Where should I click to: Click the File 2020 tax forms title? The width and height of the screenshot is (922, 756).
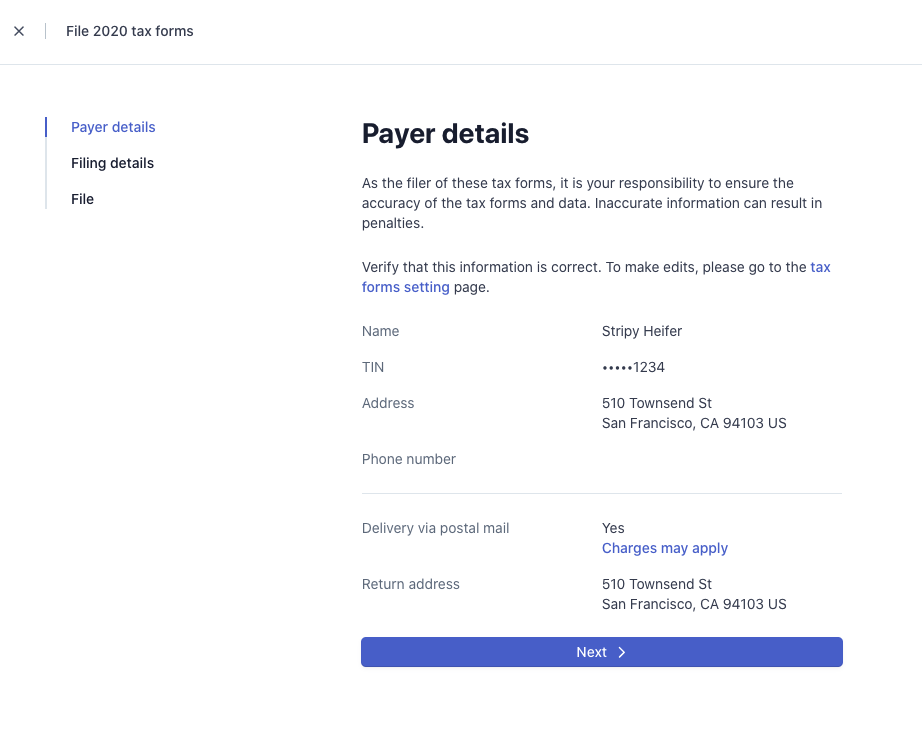point(129,31)
